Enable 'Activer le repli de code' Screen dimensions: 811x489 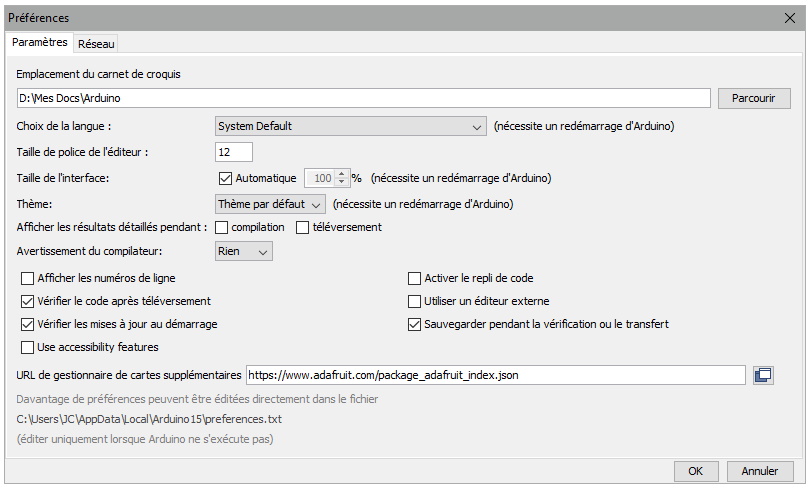click(x=415, y=278)
